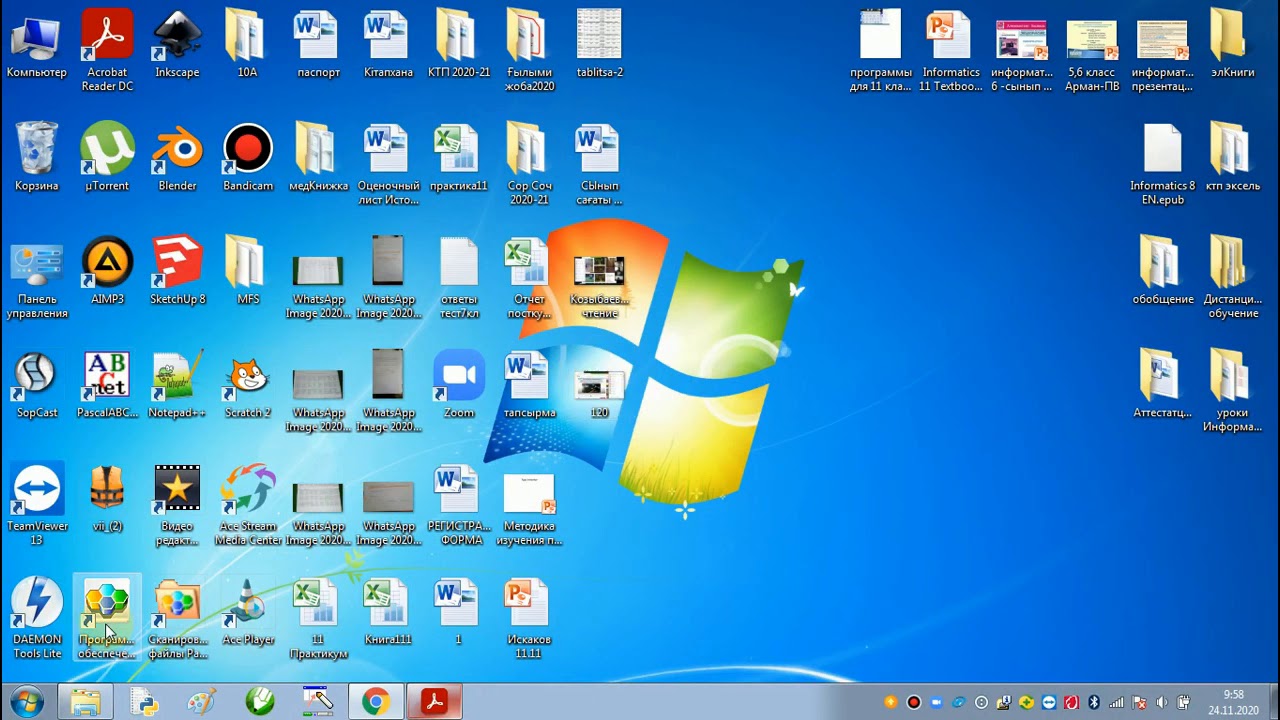Open the практика11 Excel file
Screen dimensions: 1280x720
point(459,157)
